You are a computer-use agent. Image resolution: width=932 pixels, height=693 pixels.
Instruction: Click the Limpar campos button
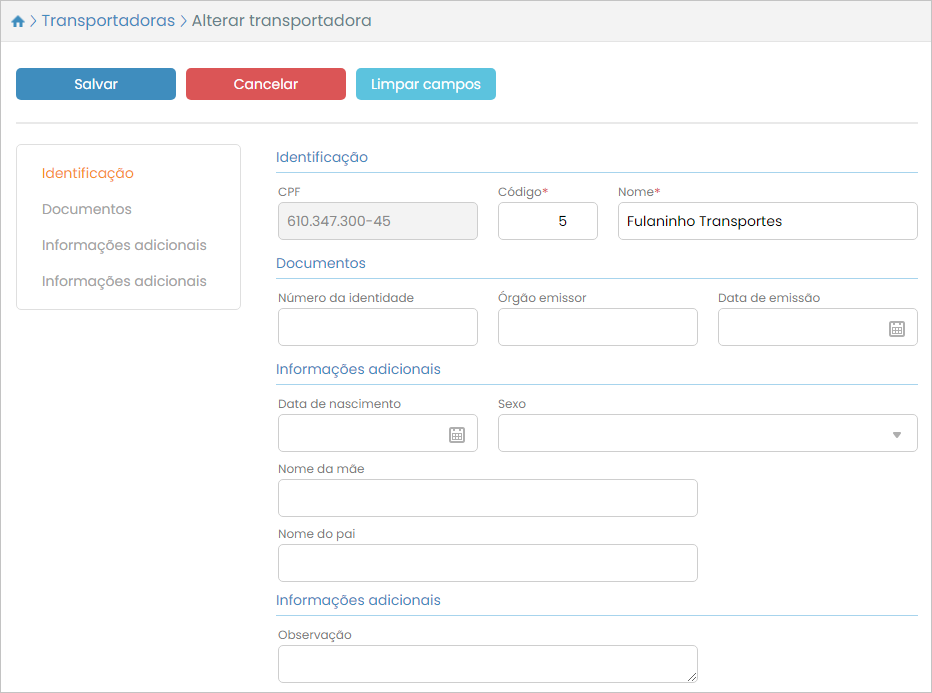[426, 84]
